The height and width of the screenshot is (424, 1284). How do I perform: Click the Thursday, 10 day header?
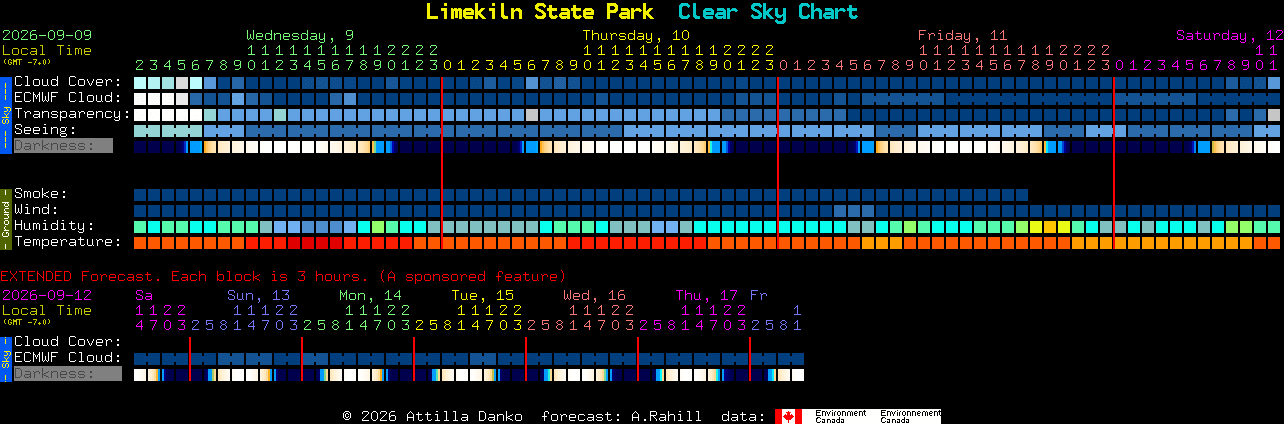point(636,34)
